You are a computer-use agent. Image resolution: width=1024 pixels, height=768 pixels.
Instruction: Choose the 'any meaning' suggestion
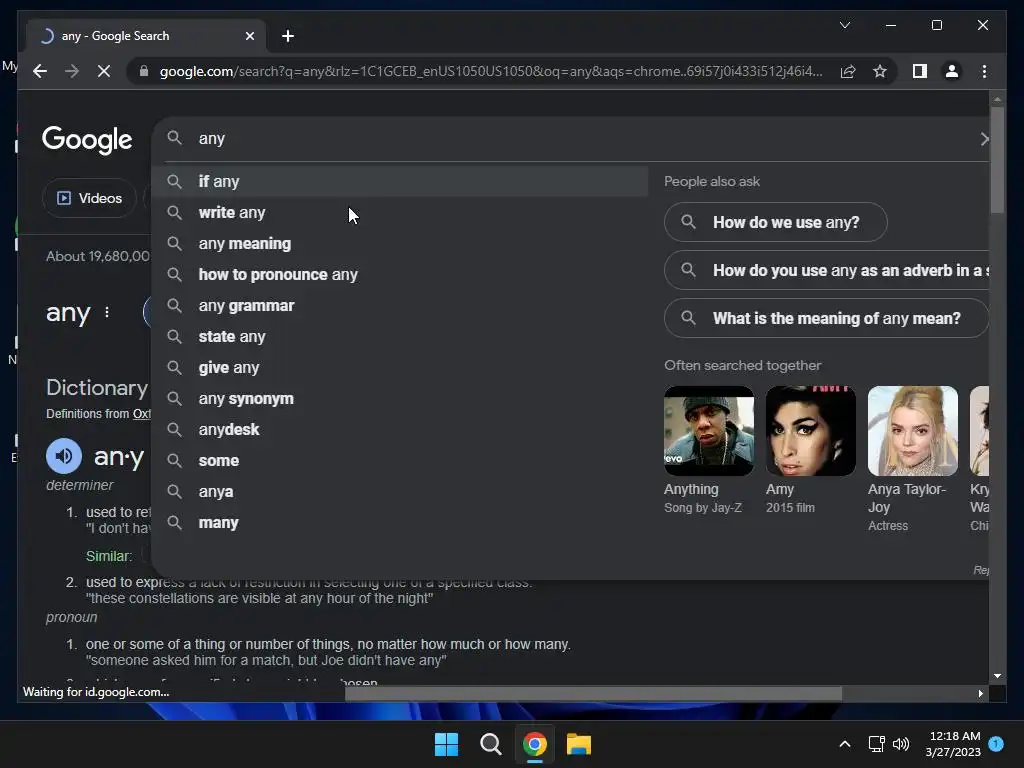pyautogui.click(x=400, y=244)
